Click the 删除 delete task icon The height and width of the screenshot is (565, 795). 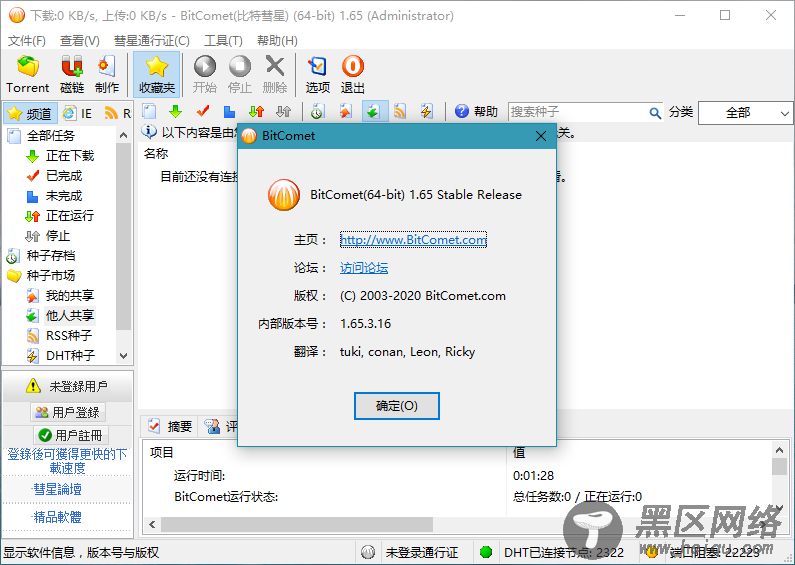pos(275,74)
